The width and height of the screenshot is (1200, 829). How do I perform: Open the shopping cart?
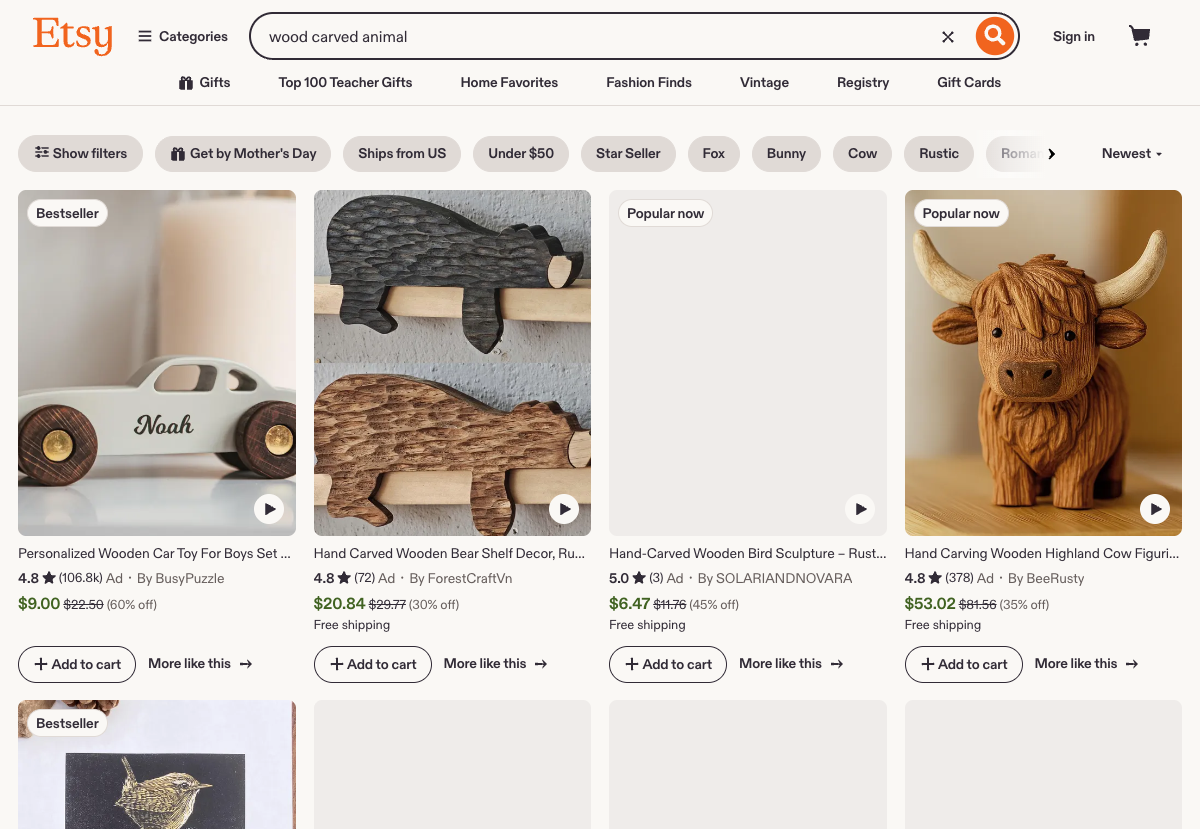(1139, 37)
